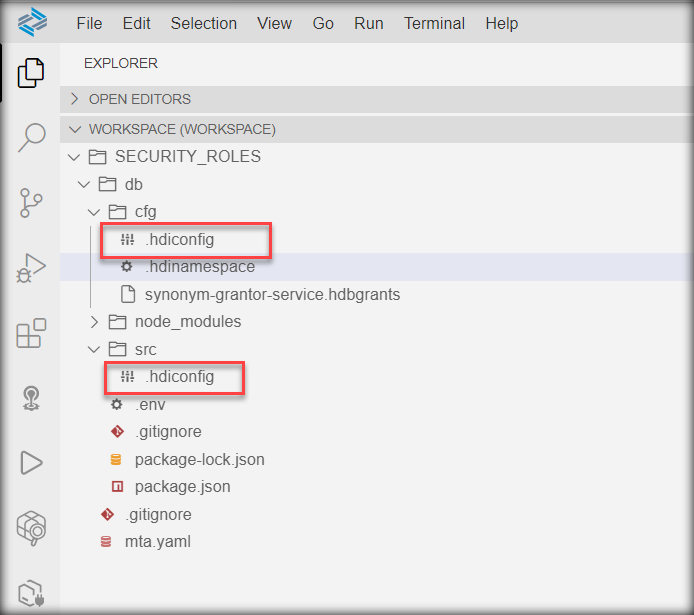Click the EXPLORER panel title

tap(121, 63)
